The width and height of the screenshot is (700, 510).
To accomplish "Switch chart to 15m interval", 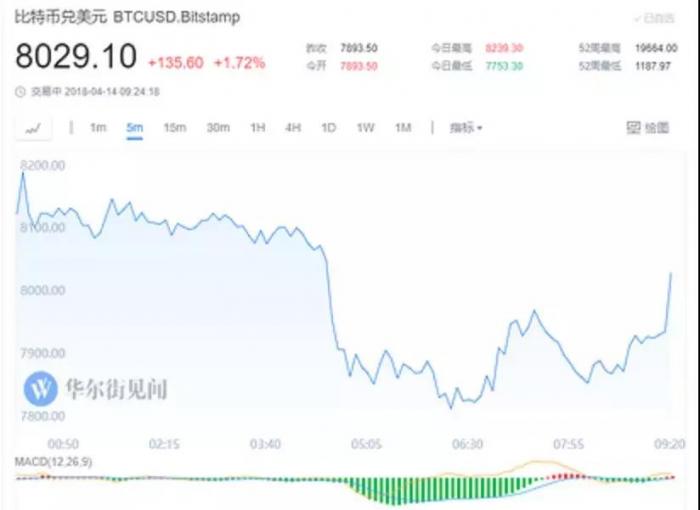I will (174, 128).
